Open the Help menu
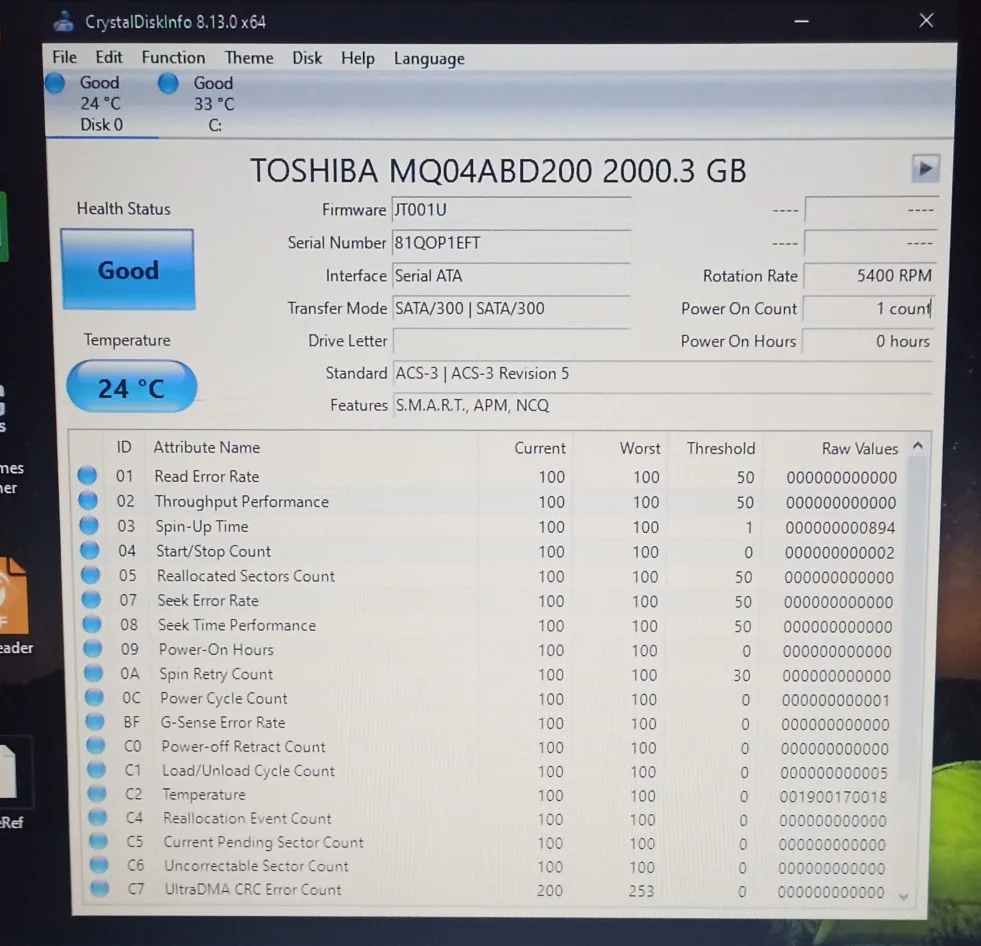981x946 pixels. point(358,59)
